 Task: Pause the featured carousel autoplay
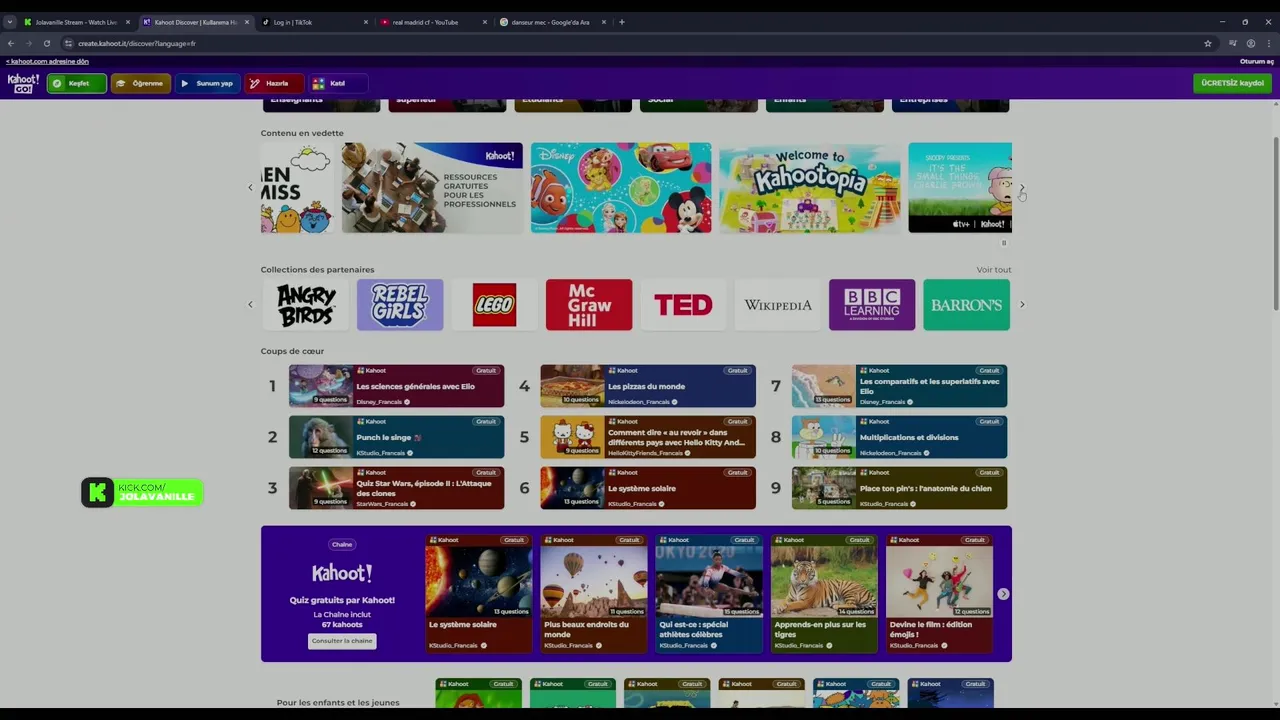[x=1004, y=243]
